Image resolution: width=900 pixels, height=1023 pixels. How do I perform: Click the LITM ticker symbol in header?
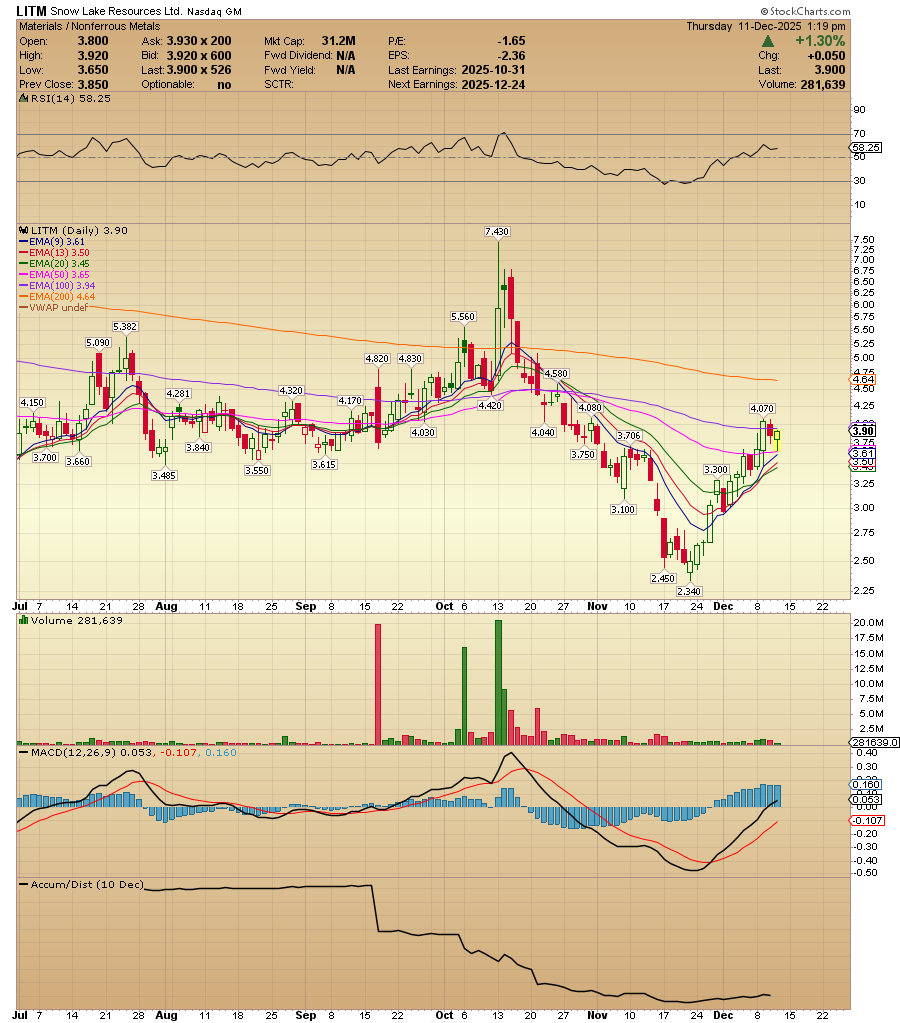(x=31, y=11)
